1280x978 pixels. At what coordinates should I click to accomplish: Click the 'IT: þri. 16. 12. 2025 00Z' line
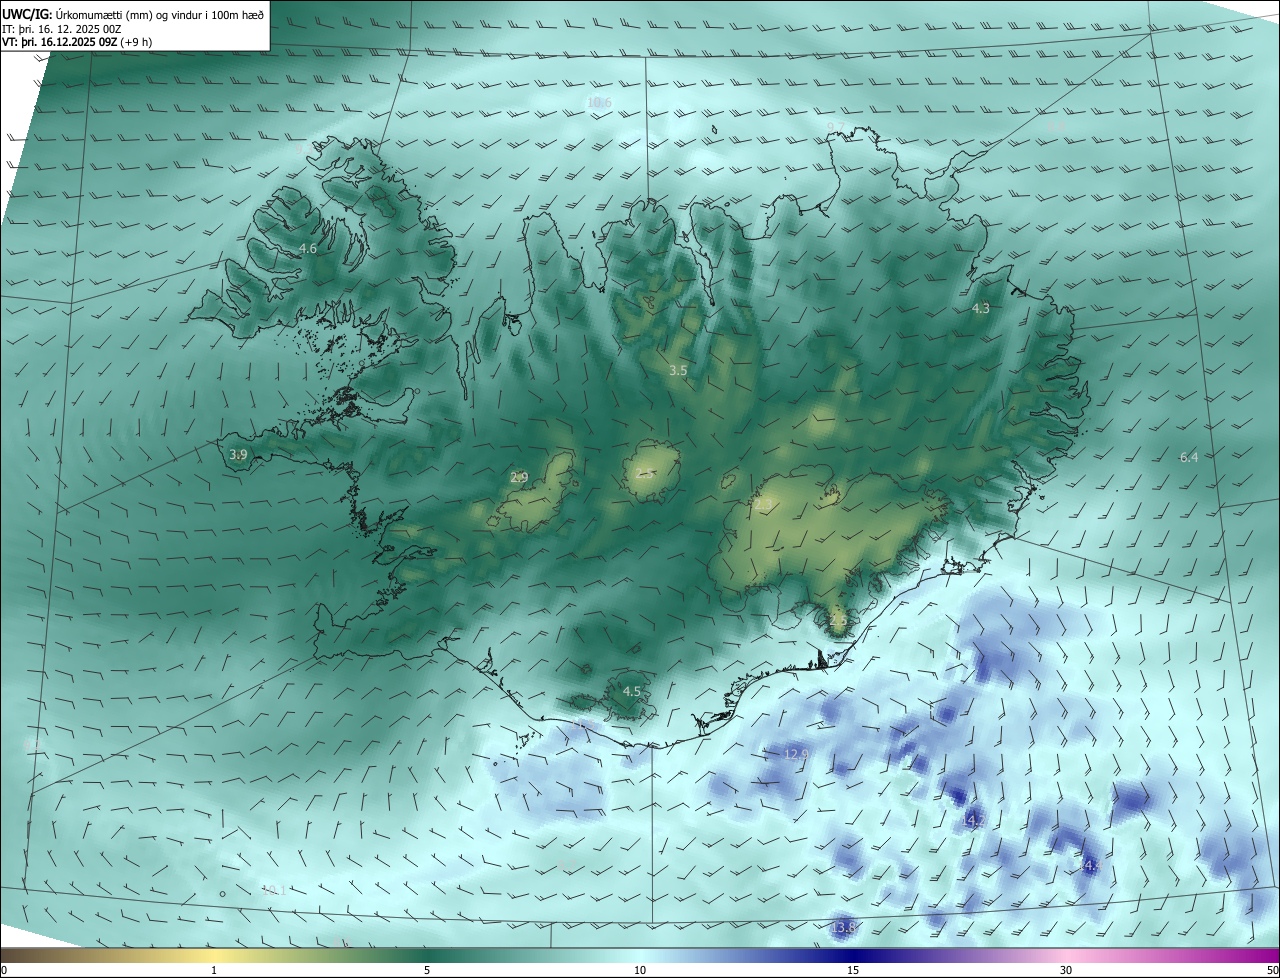[x=62, y=30]
